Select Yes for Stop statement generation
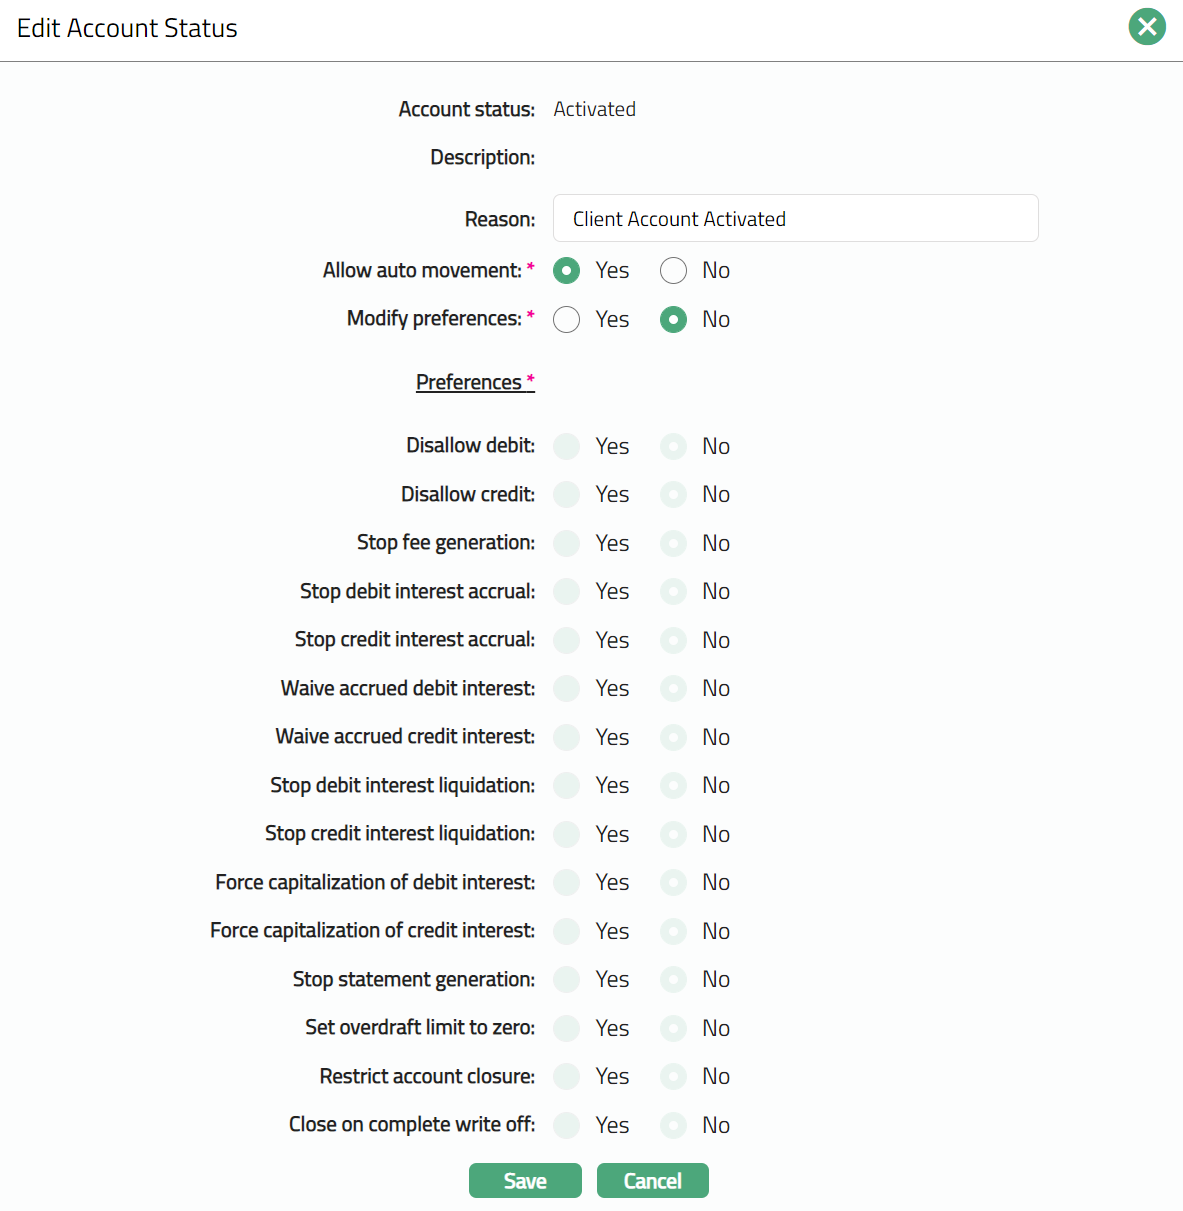 [x=567, y=979]
